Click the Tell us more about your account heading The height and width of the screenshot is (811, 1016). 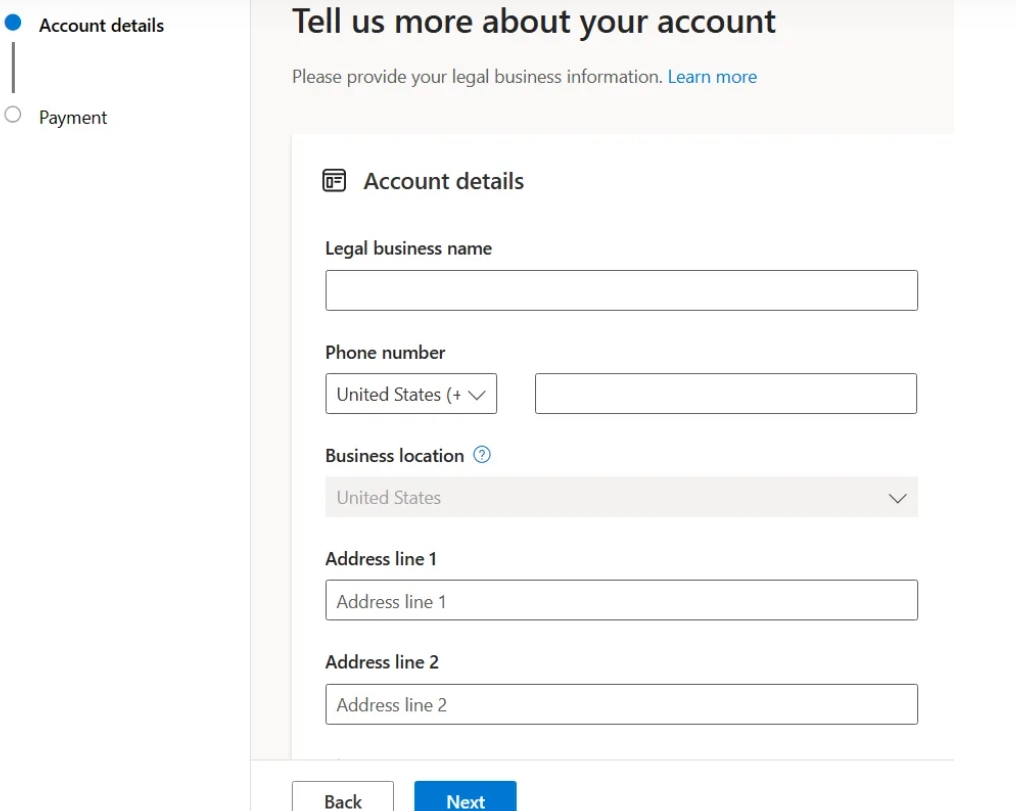click(533, 22)
